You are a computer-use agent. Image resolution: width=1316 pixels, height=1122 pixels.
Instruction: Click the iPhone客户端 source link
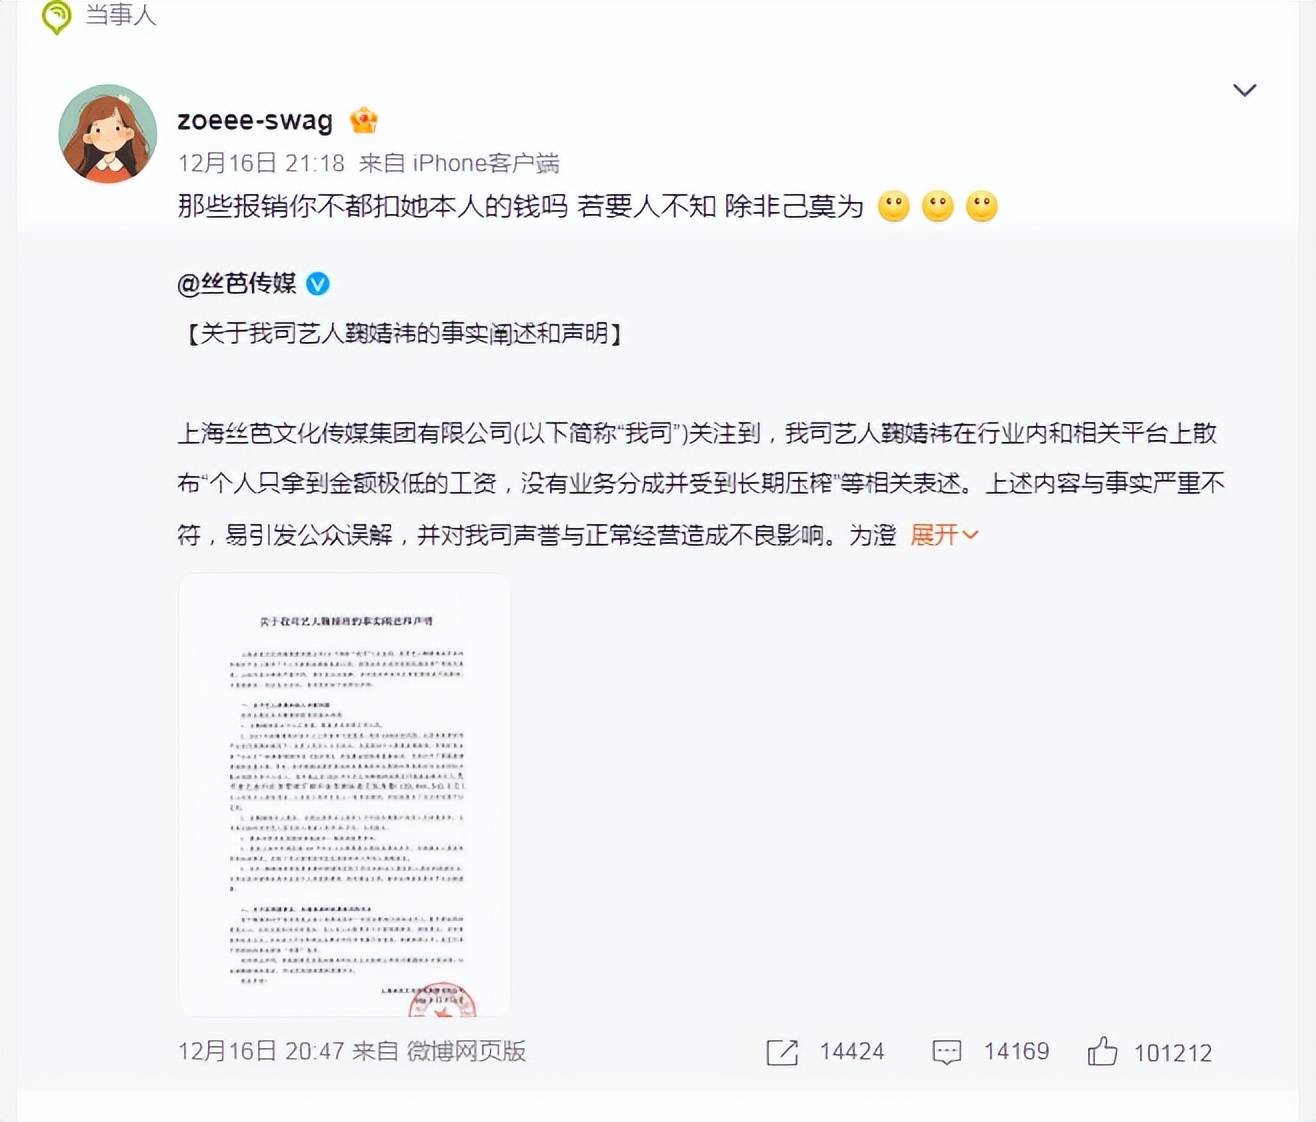tap(486, 163)
